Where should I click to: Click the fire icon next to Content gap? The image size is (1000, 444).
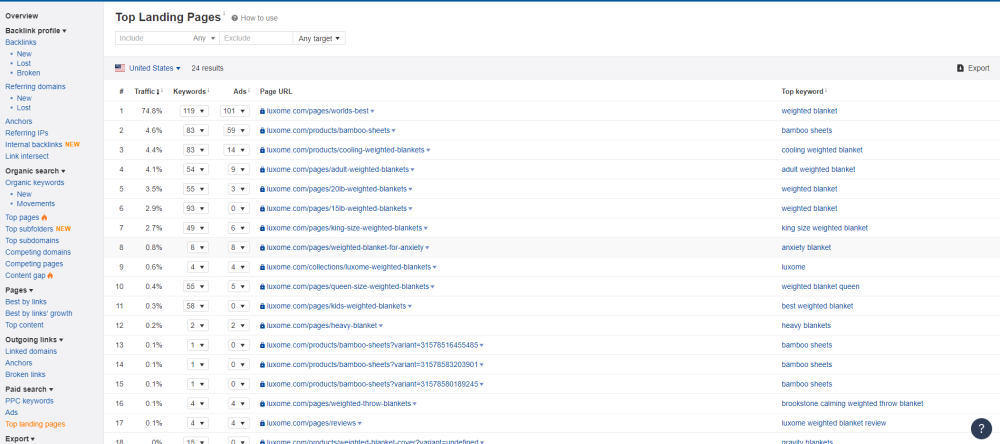click(x=50, y=275)
